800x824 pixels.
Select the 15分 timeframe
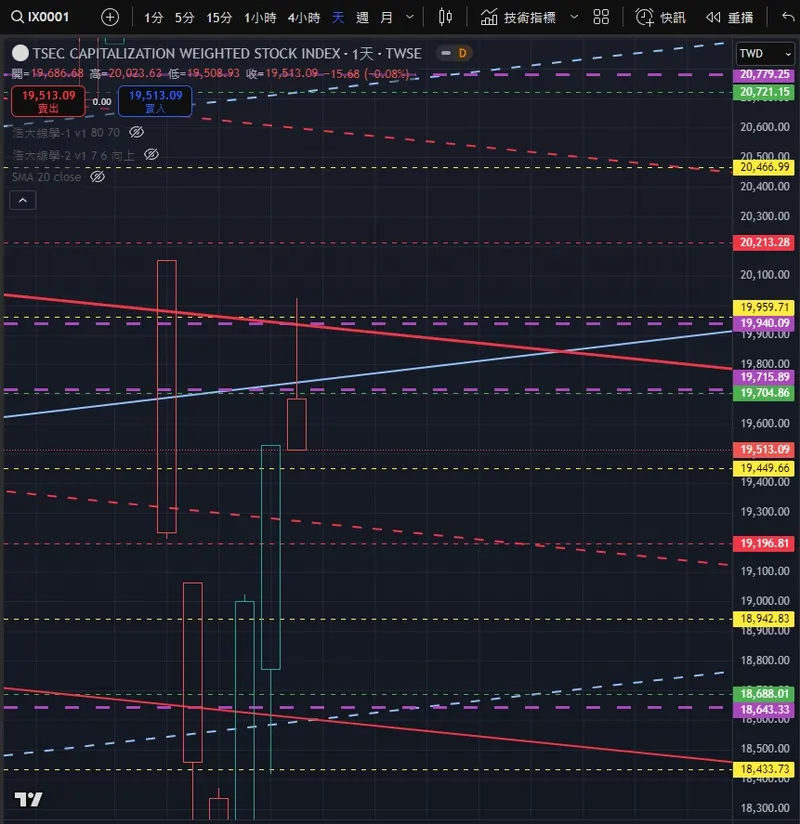(x=219, y=18)
